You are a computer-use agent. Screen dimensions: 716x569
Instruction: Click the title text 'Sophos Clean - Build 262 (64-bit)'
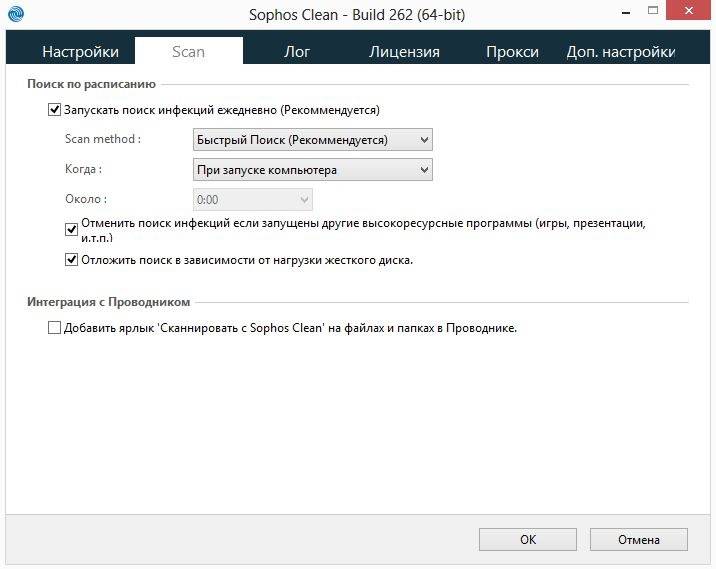[x=357, y=15]
